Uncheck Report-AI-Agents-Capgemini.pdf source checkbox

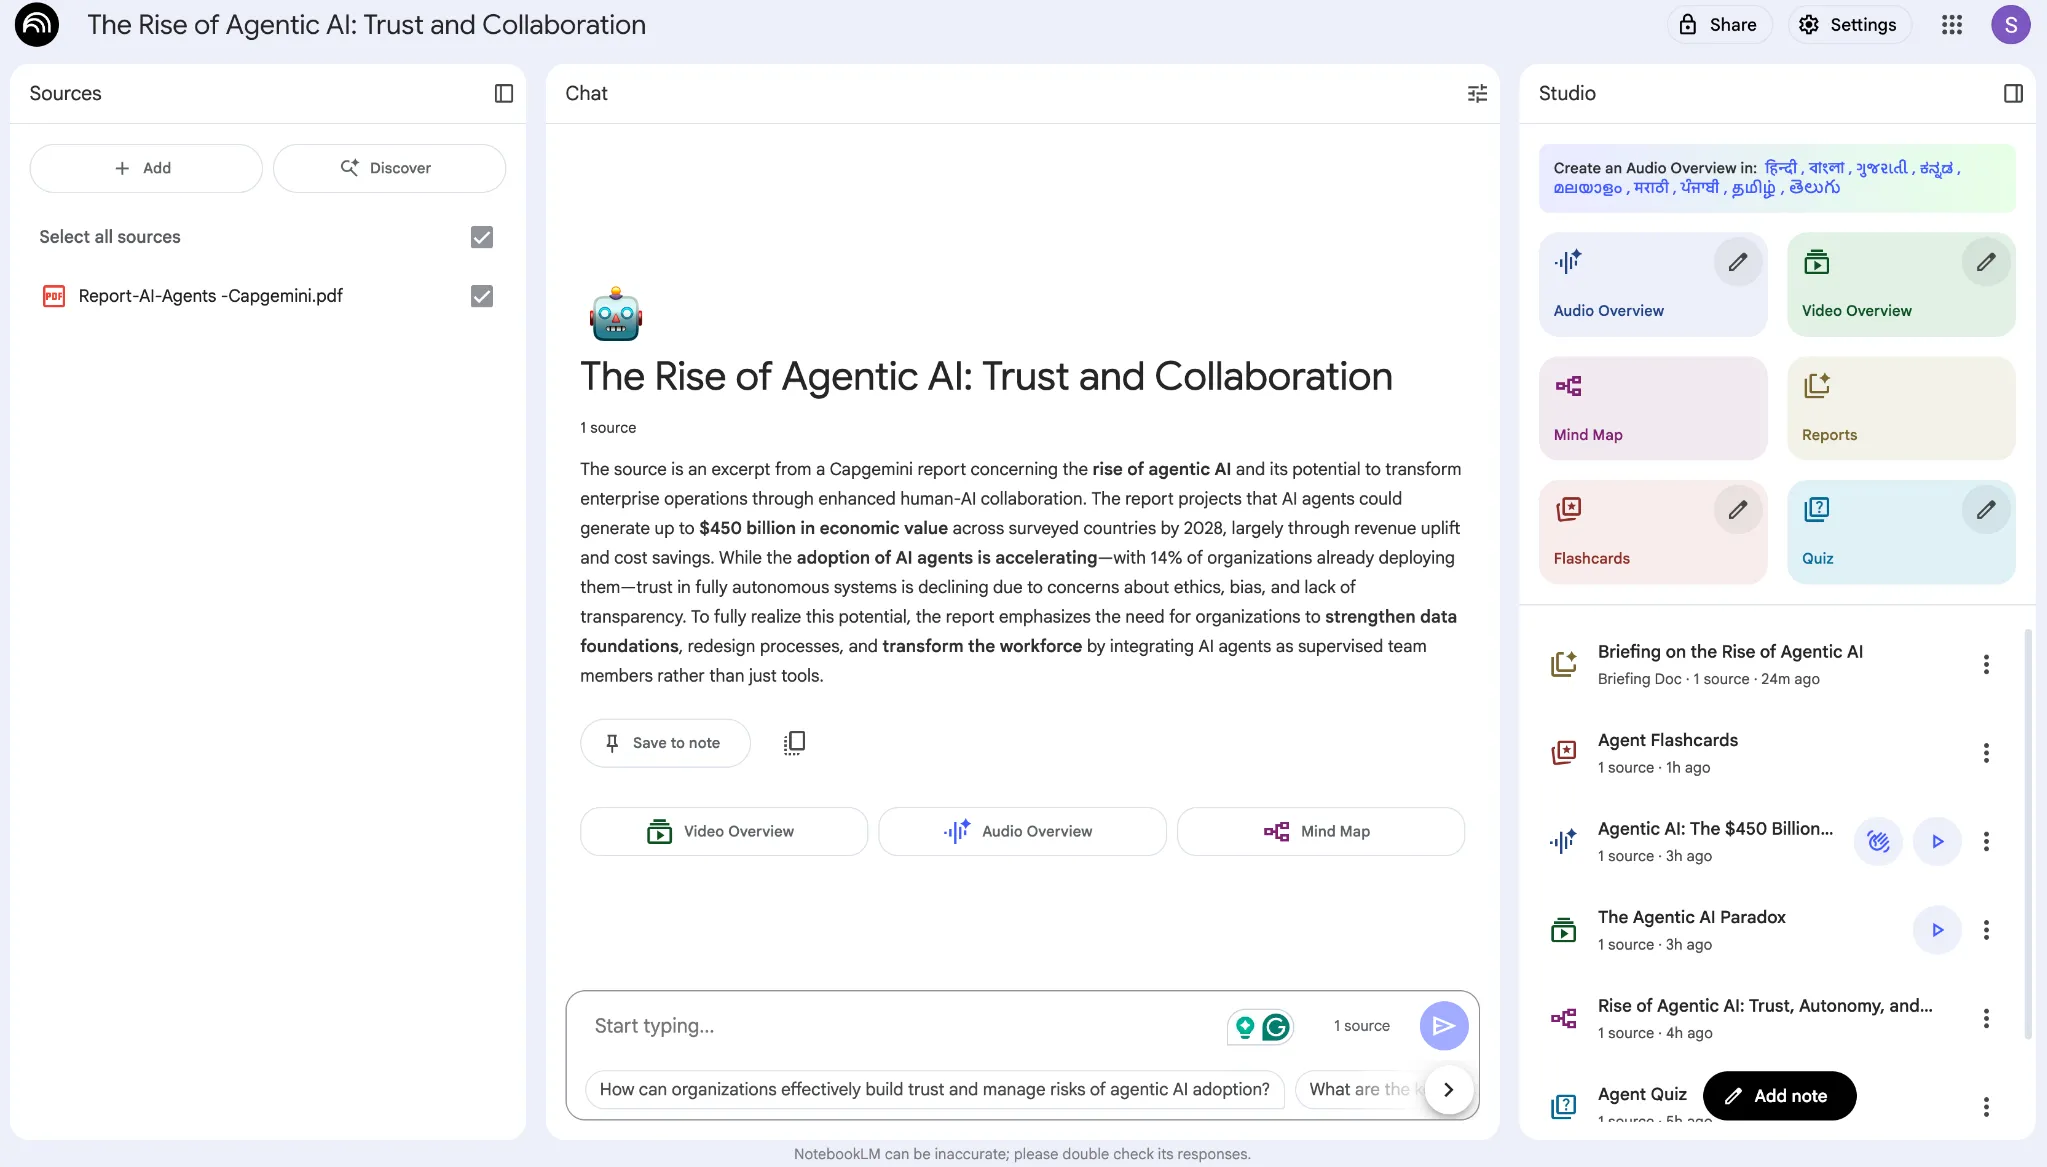click(x=482, y=296)
